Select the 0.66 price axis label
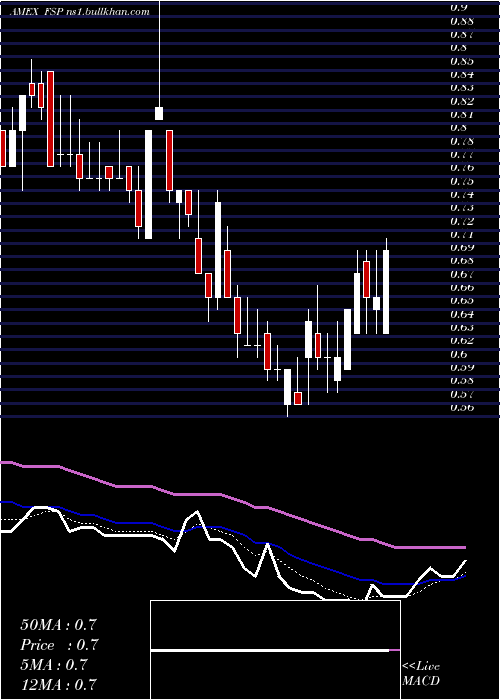Image resolution: width=500 pixels, height=700 pixels. click(462, 288)
